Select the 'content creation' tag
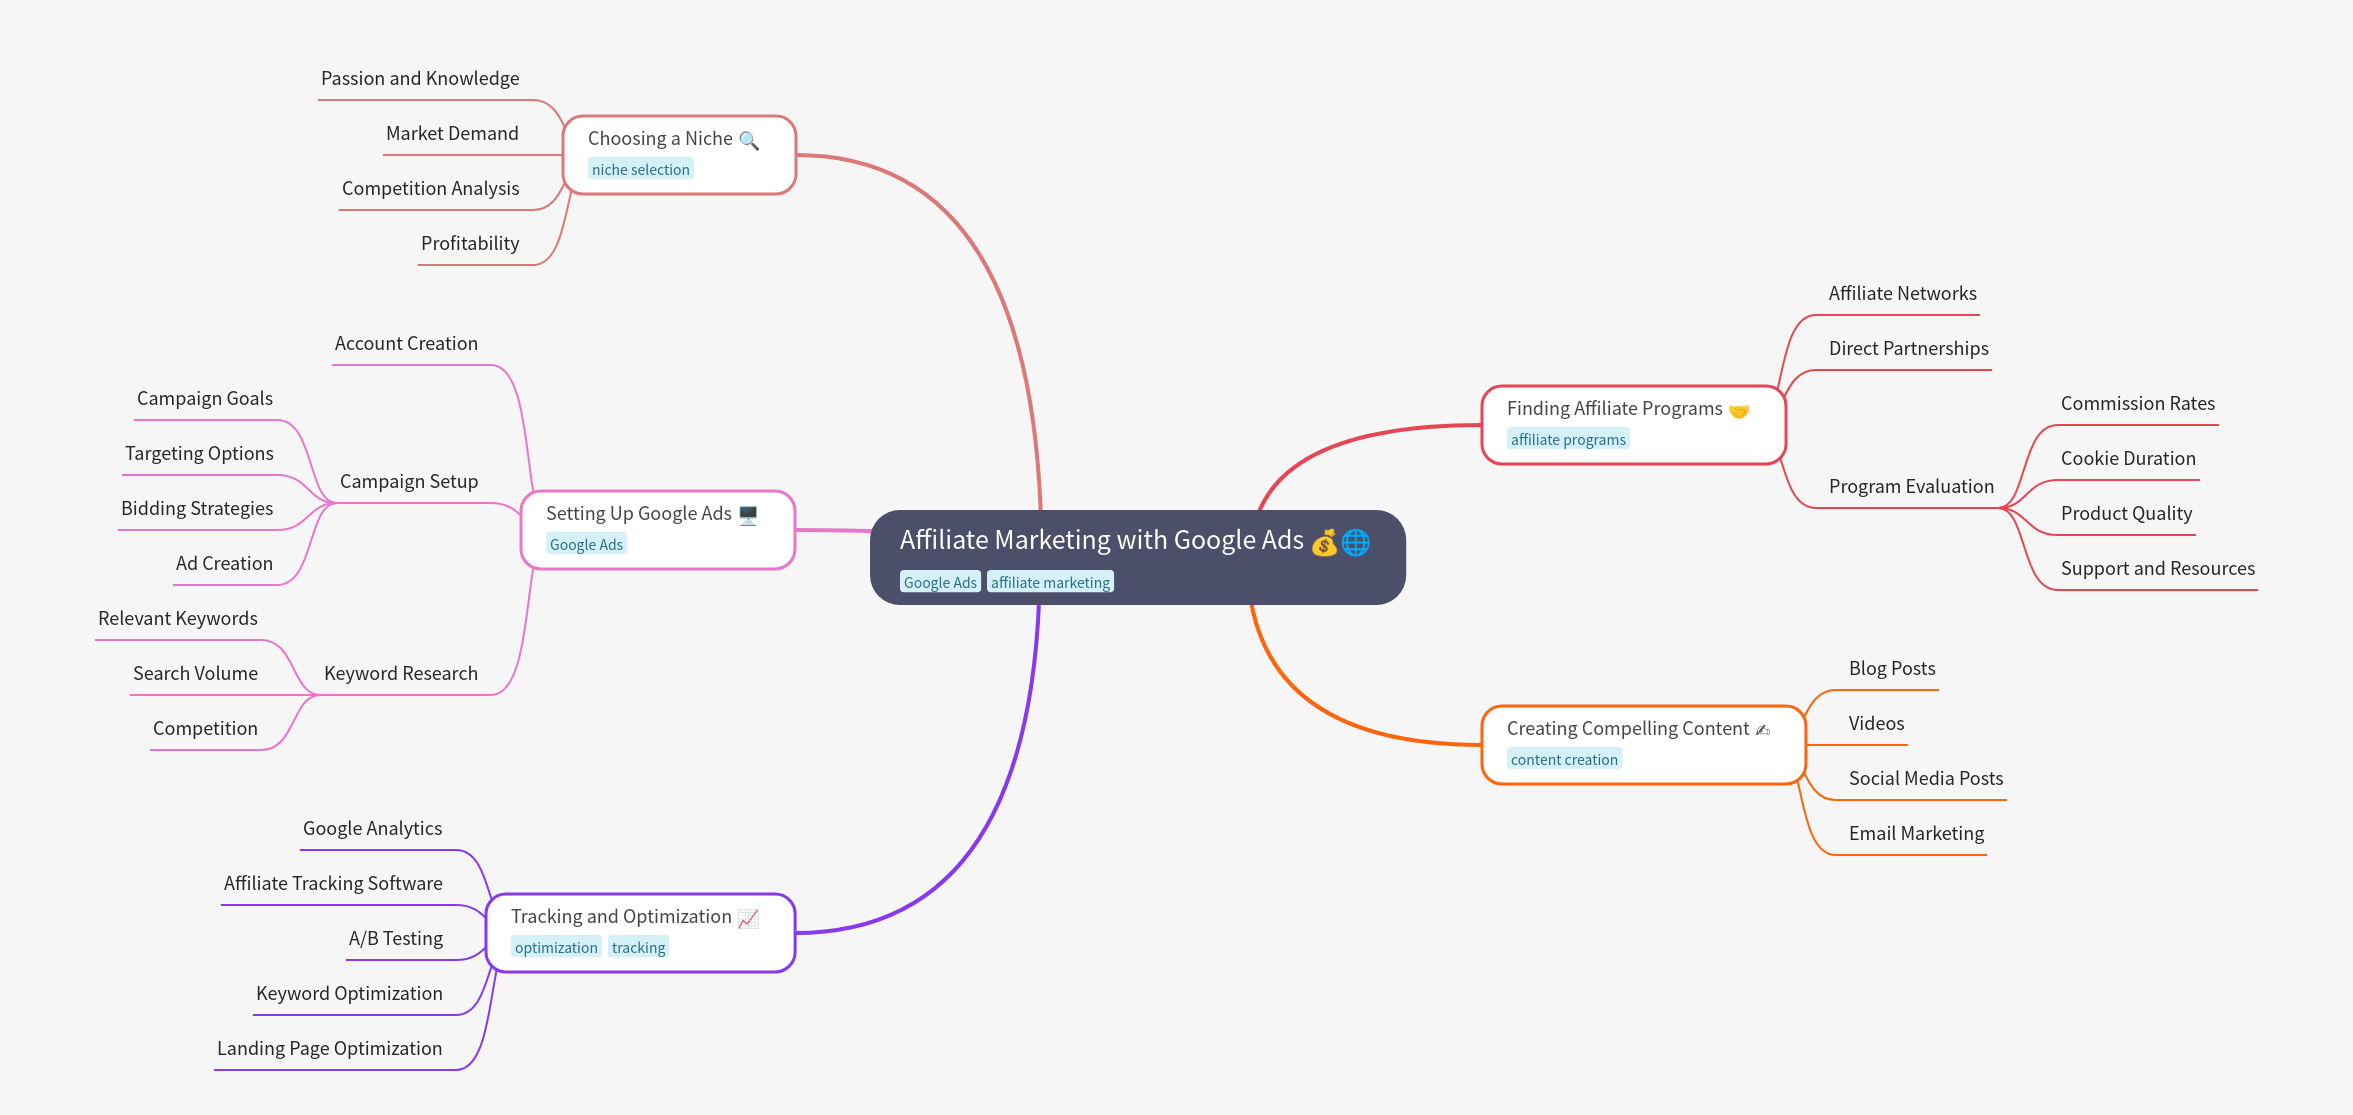 click(x=1564, y=760)
